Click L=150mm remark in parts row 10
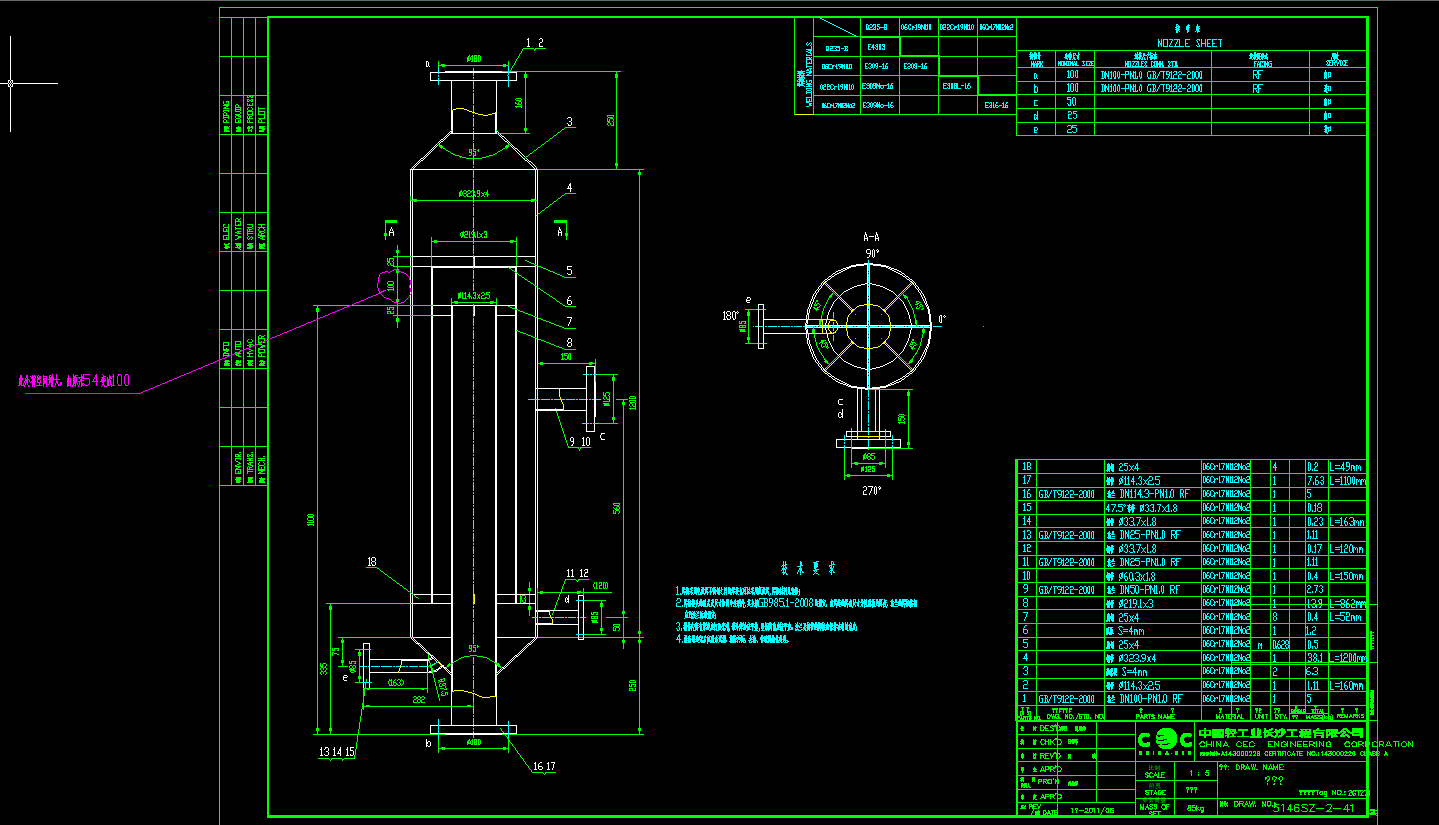The height and width of the screenshot is (825, 1439). [x=1346, y=576]
